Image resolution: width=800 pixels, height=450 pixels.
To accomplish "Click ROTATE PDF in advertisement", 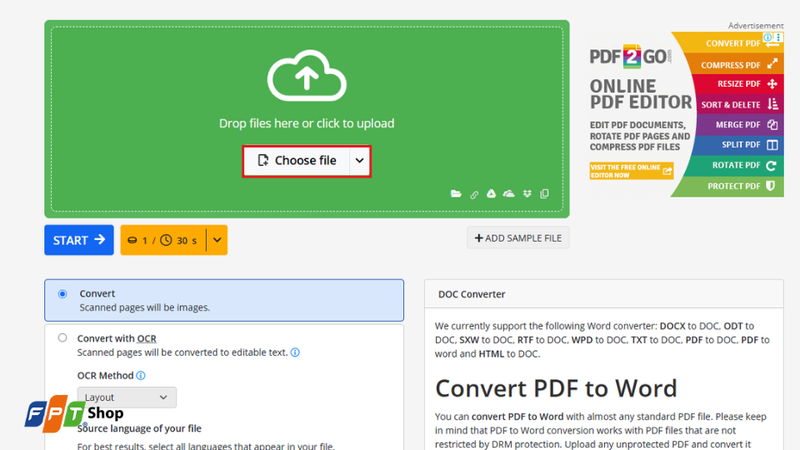I will point(736,165).
